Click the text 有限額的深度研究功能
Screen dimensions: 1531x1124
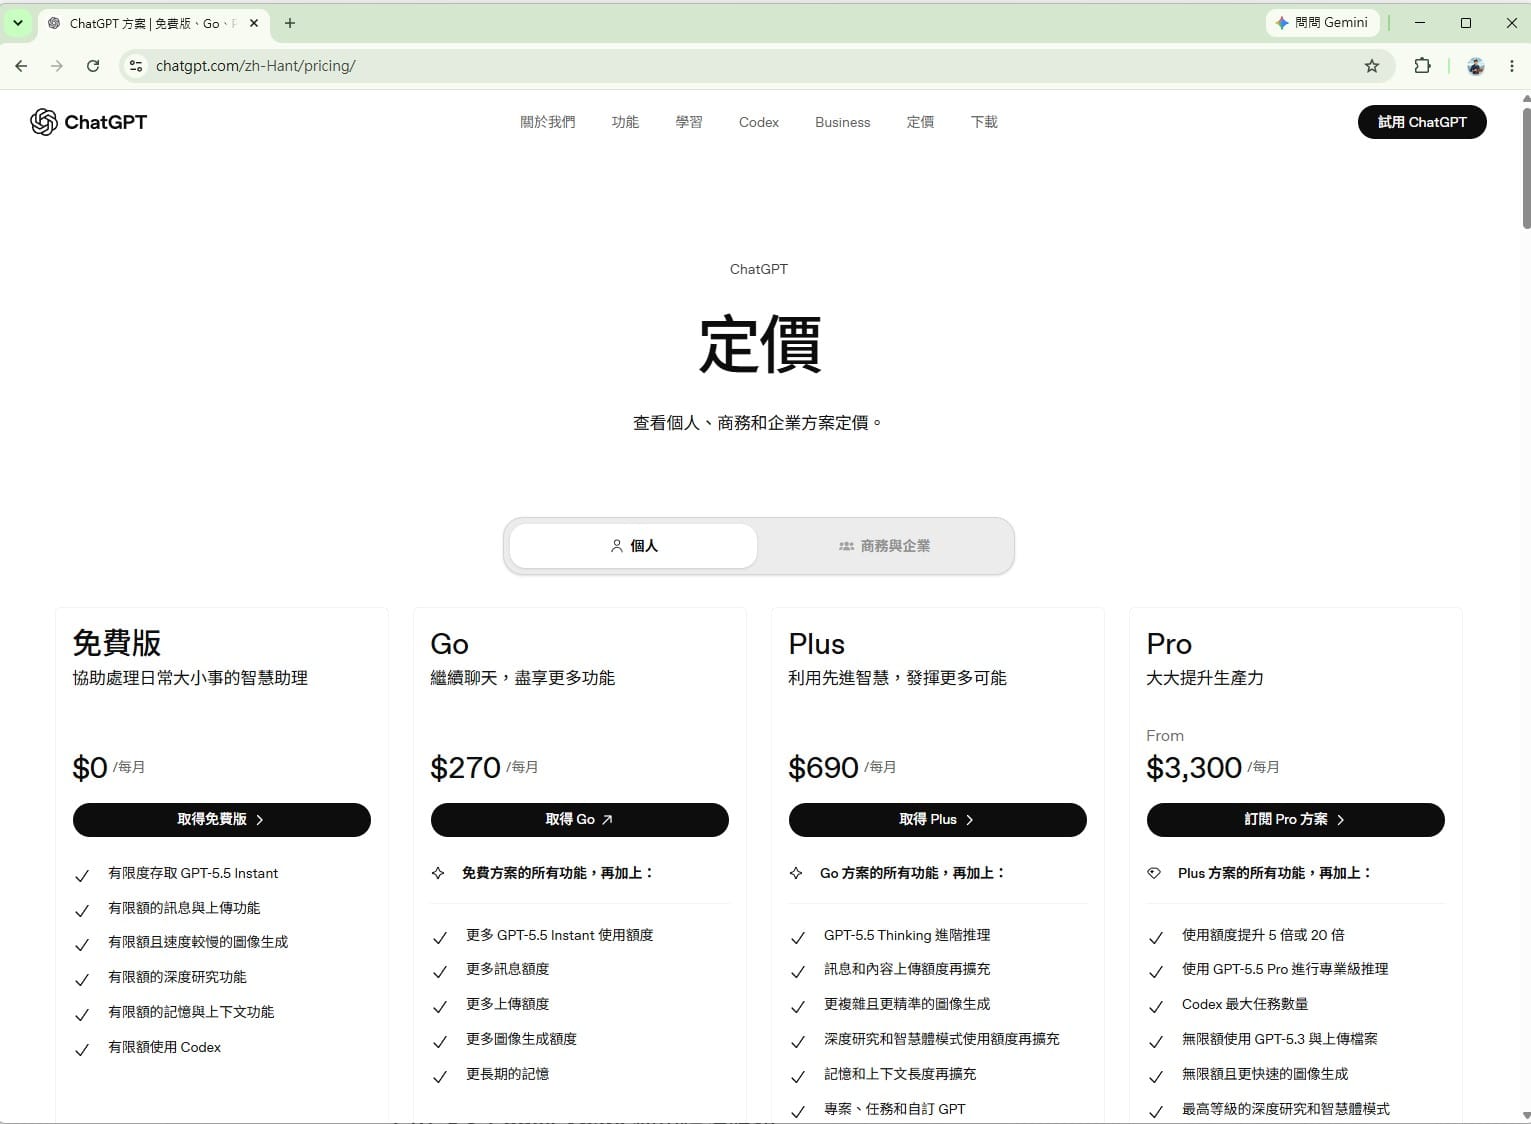coord(177,977)
